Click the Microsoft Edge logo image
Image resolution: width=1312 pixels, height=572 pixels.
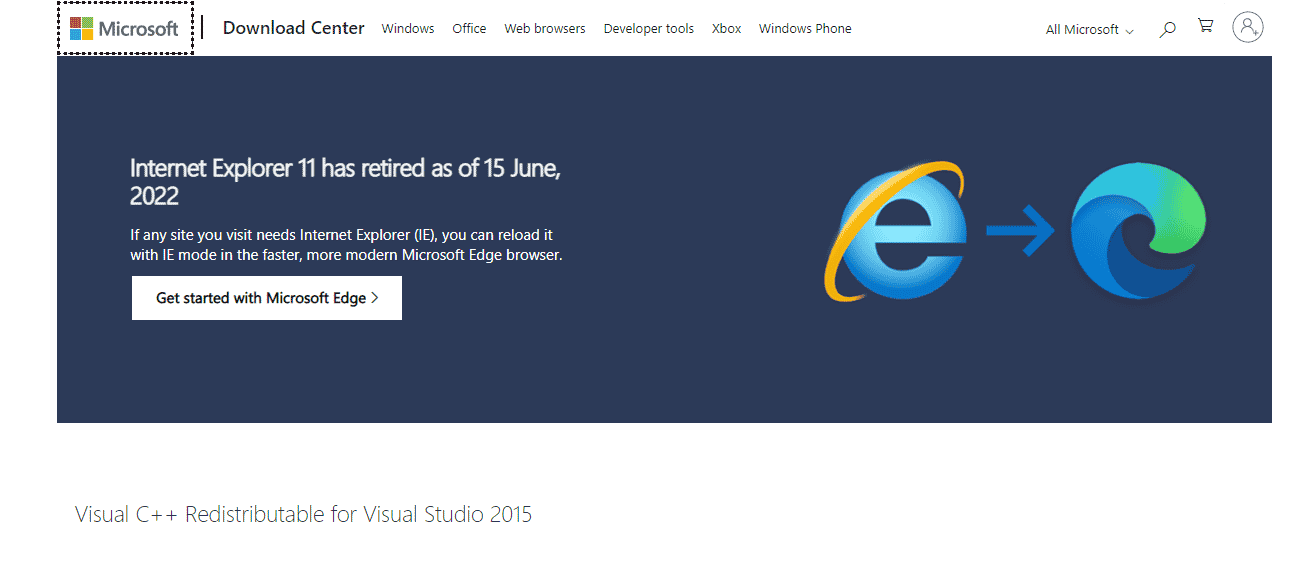1138,231
